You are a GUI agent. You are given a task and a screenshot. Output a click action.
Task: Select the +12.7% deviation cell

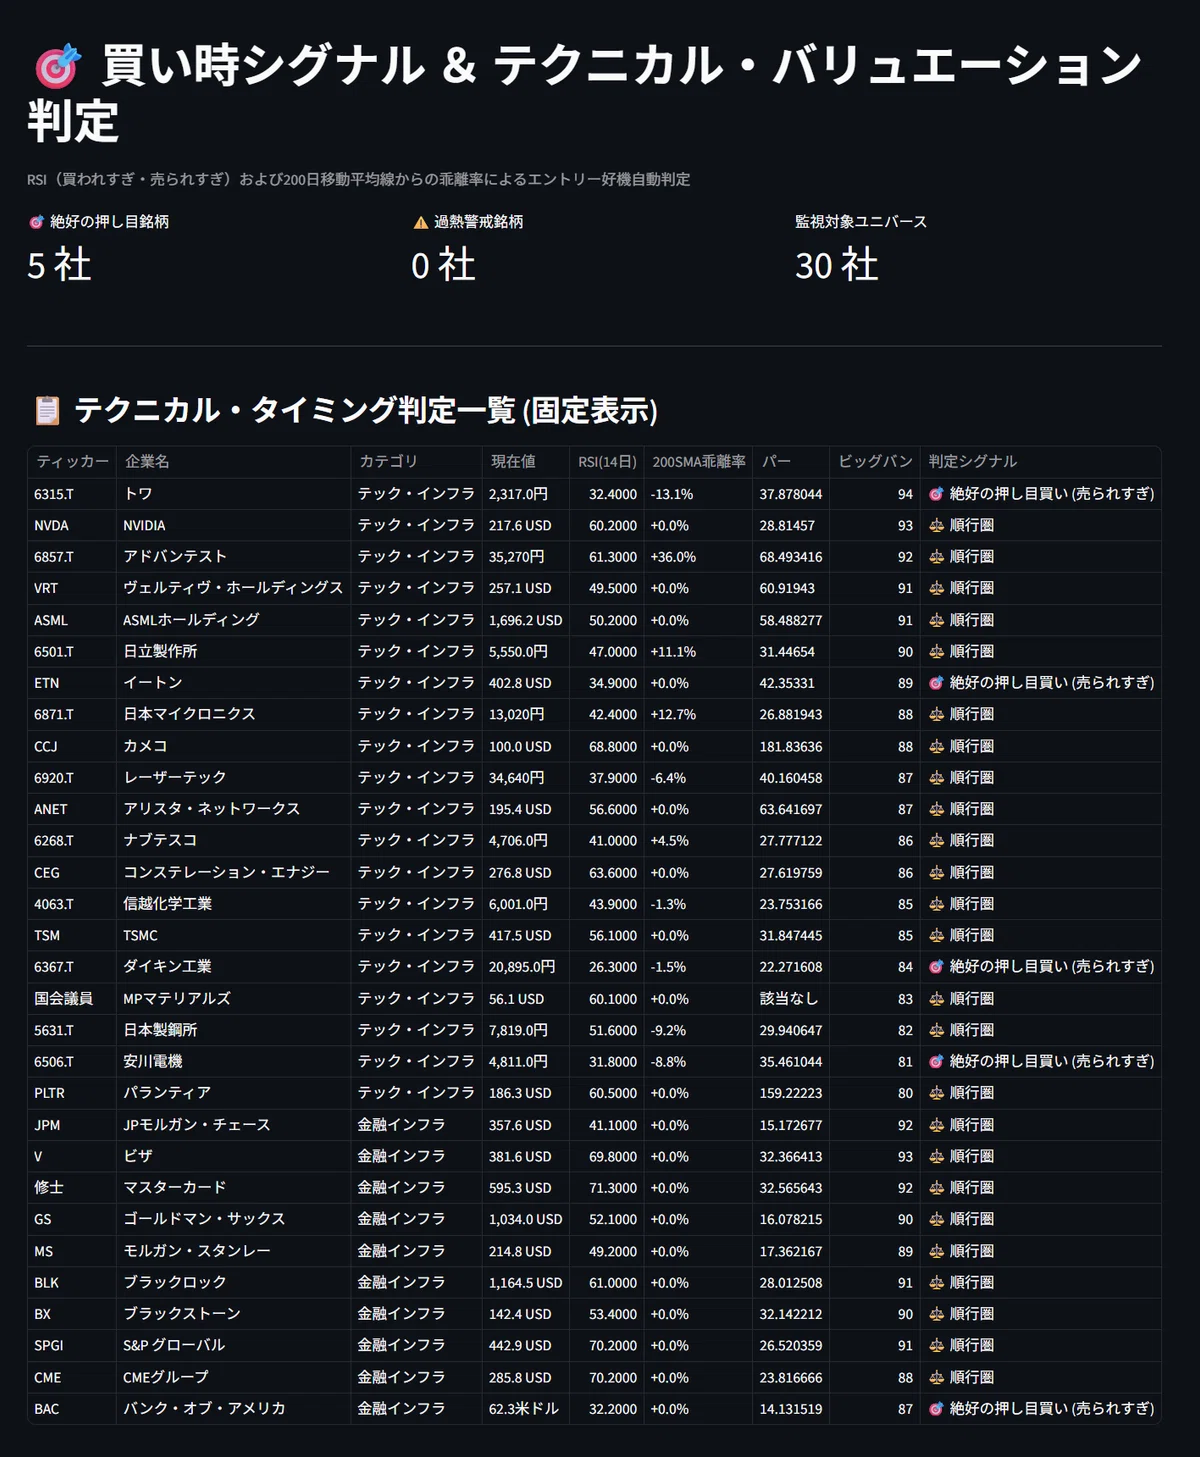698,714
